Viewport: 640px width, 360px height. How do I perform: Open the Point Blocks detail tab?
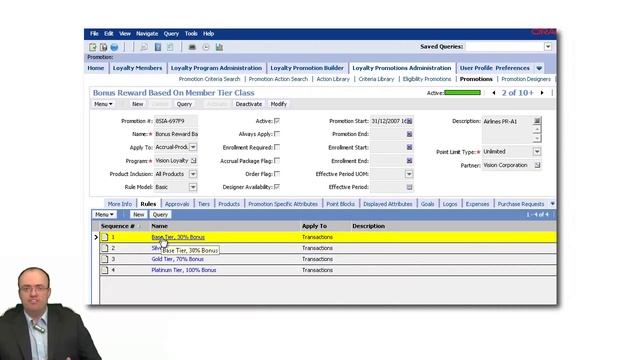340,204
